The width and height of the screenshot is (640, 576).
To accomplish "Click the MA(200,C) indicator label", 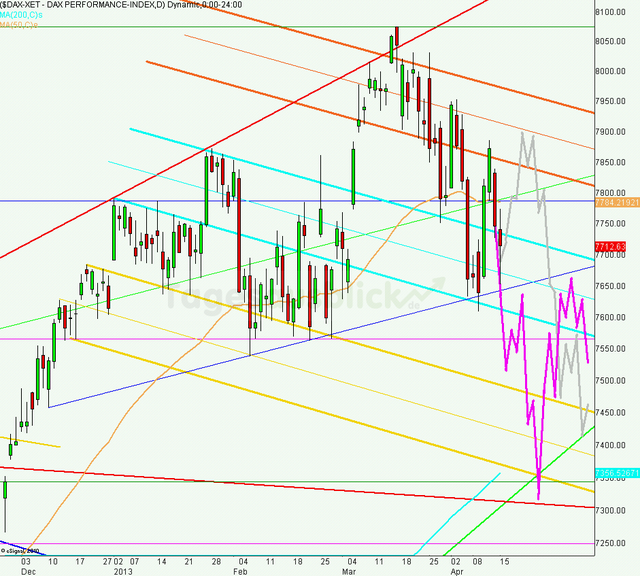I will coord(22,14).
